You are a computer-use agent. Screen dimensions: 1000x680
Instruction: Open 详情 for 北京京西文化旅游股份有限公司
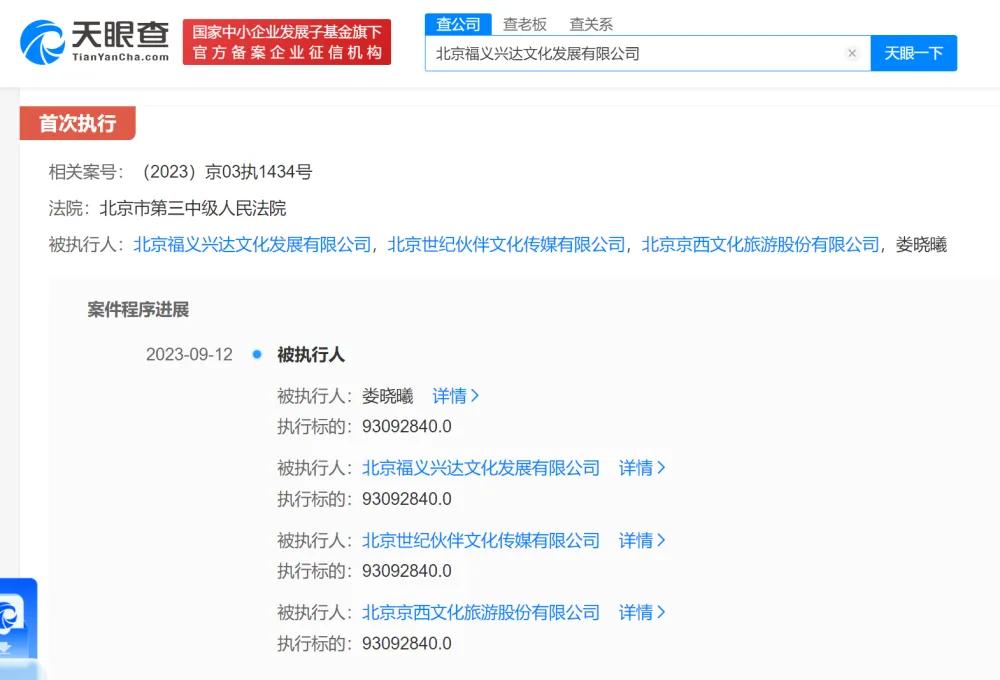[642, 613]
